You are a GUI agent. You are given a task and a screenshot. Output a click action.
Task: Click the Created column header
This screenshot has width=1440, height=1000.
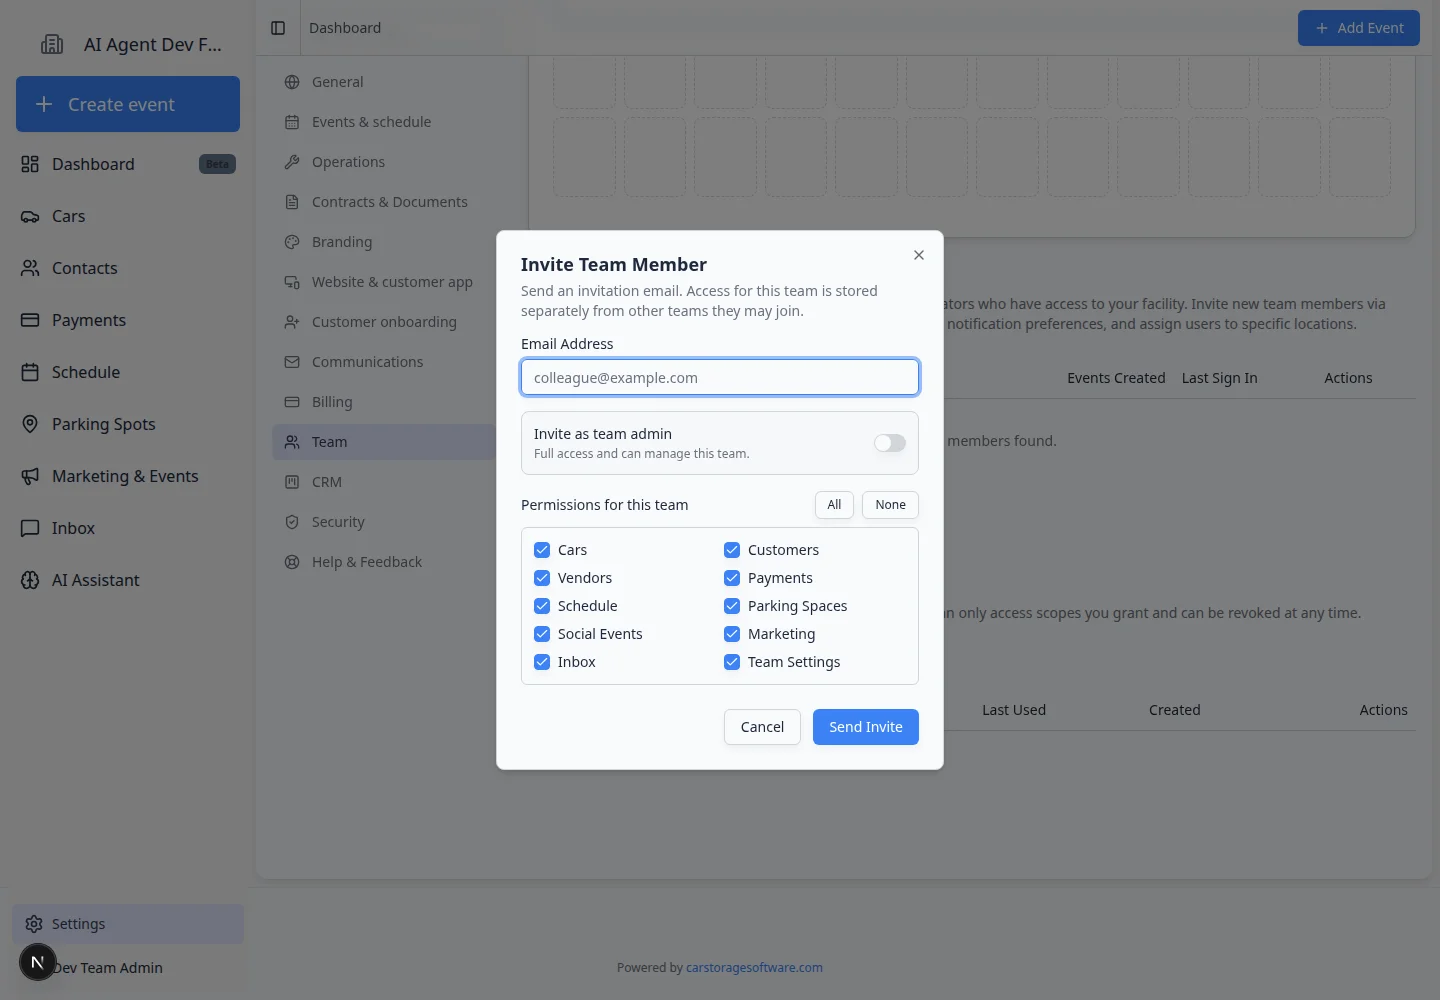pos(1175,710)
